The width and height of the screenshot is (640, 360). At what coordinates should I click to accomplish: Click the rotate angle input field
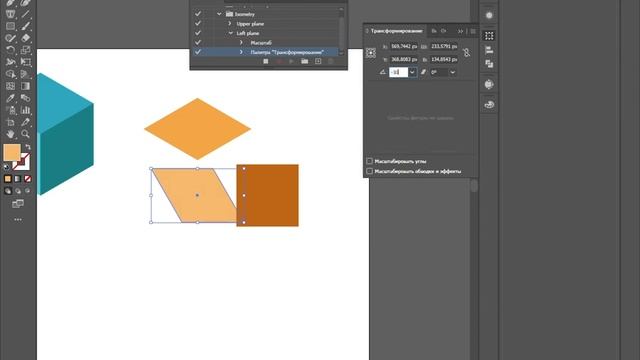(398, 72)
